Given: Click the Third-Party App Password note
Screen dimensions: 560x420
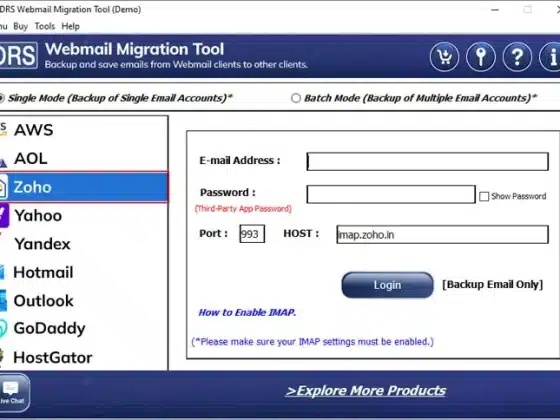Looking at the screenshot, I should tap(243, 209).
